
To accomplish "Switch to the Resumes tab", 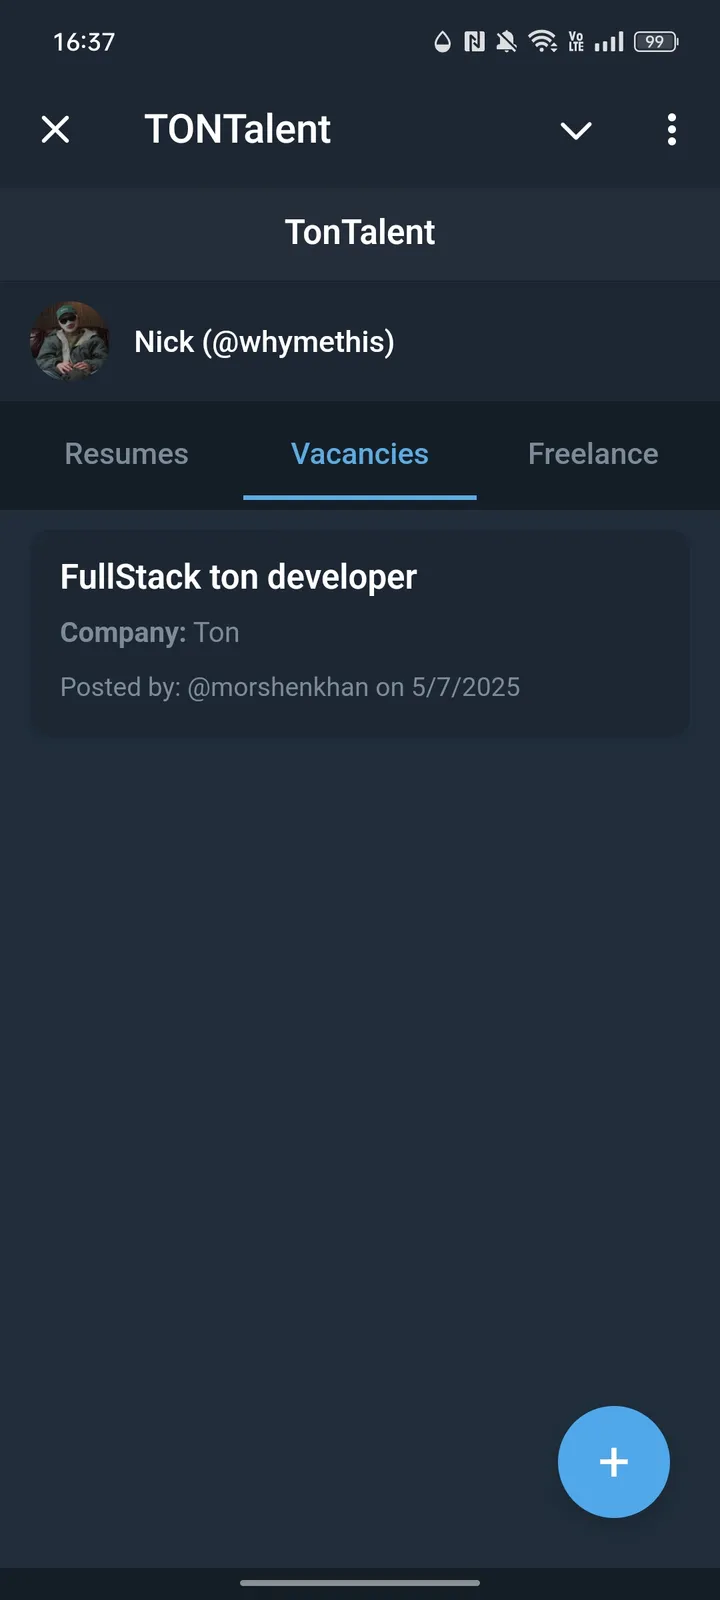I will (x=126, y=454).
